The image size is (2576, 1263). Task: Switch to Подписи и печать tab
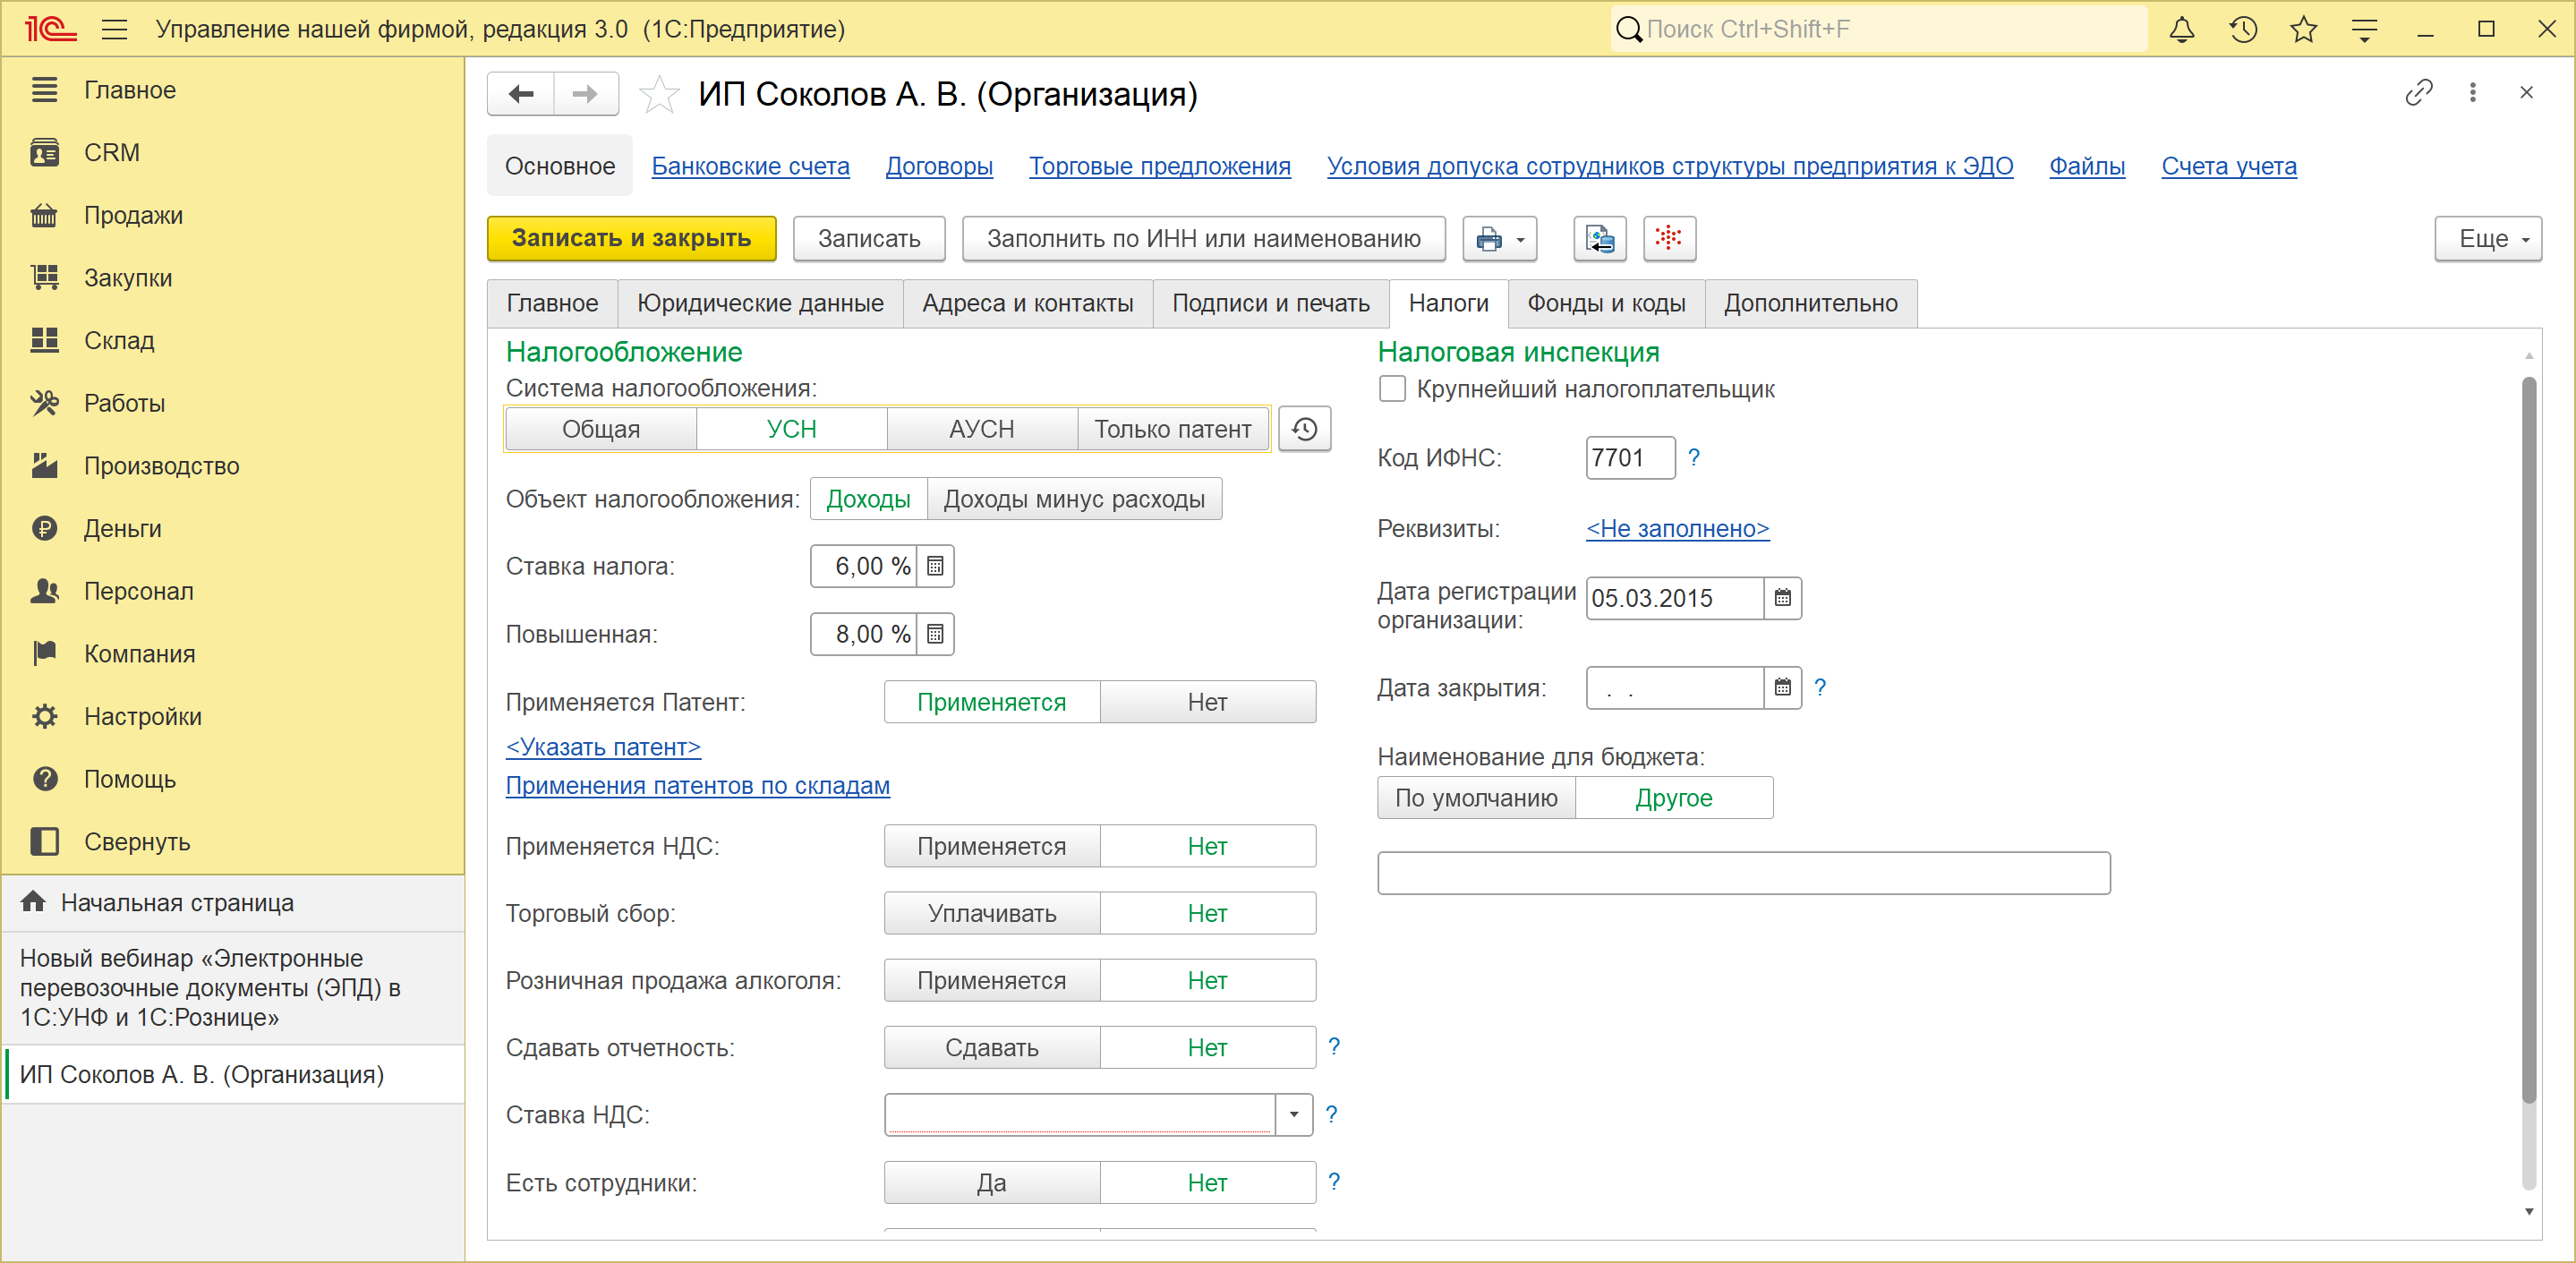[x=1271, y=303]
